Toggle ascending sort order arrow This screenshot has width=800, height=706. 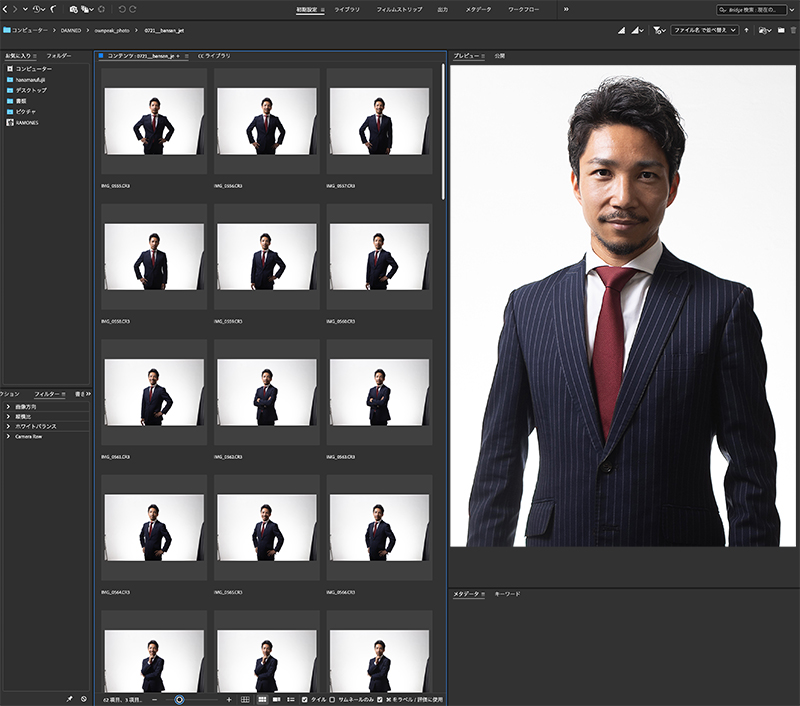point(746,31)
